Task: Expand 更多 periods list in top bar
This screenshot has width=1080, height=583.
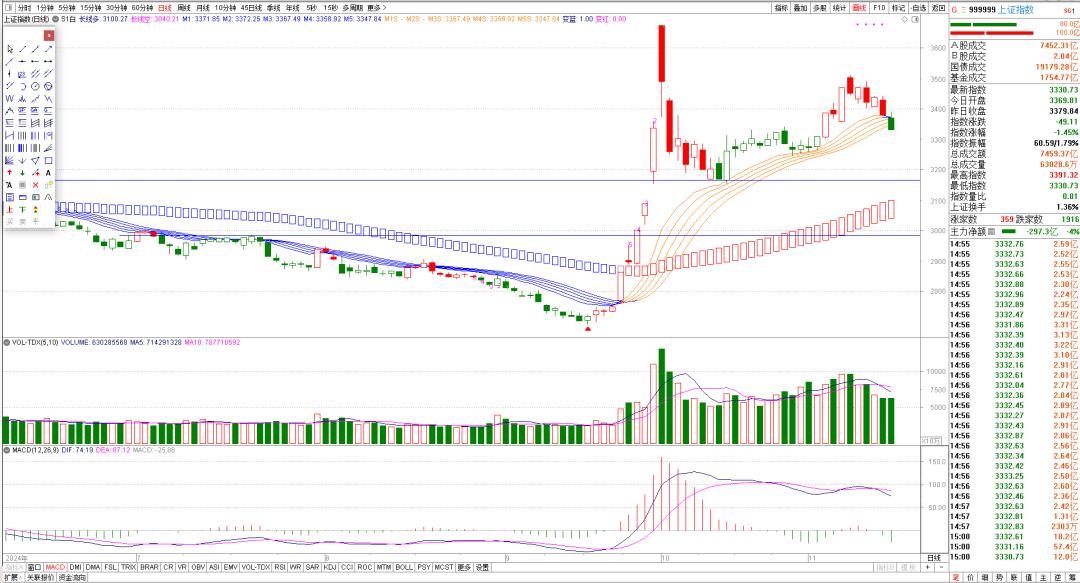Action: [376, 8]
